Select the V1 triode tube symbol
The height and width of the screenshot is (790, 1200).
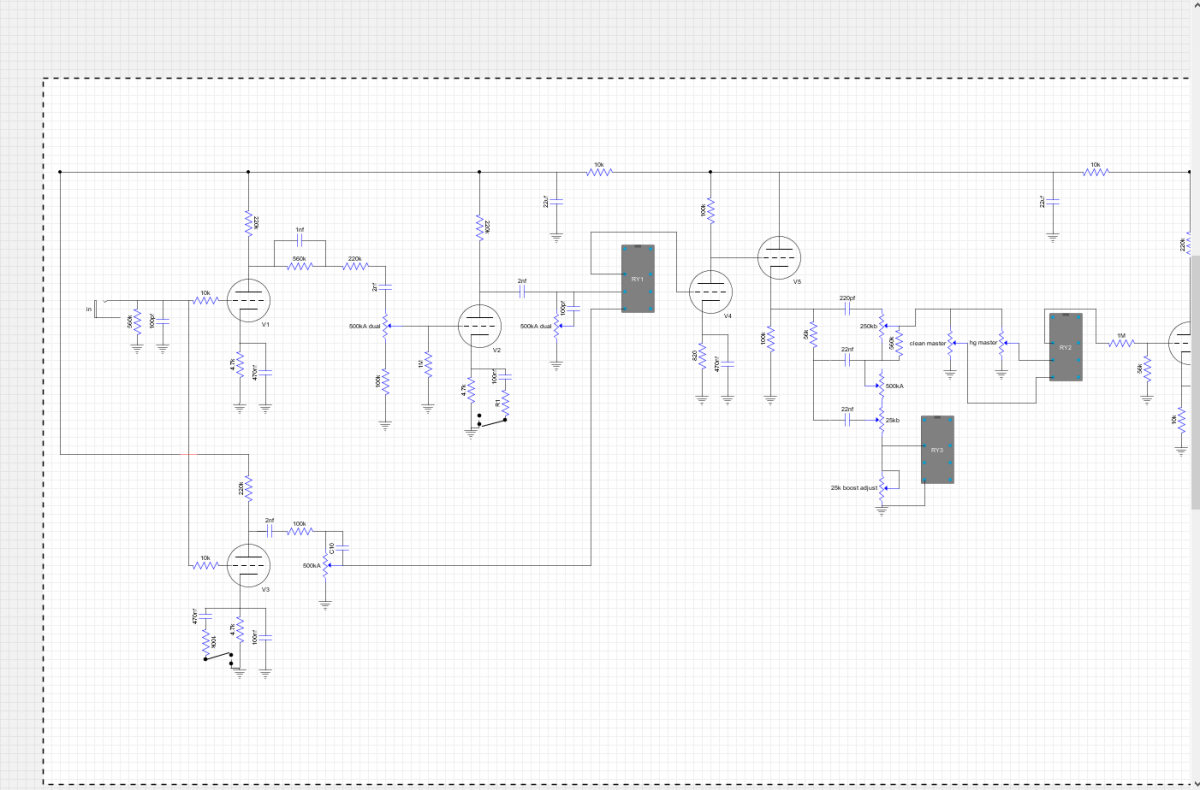tap(248, 300)
